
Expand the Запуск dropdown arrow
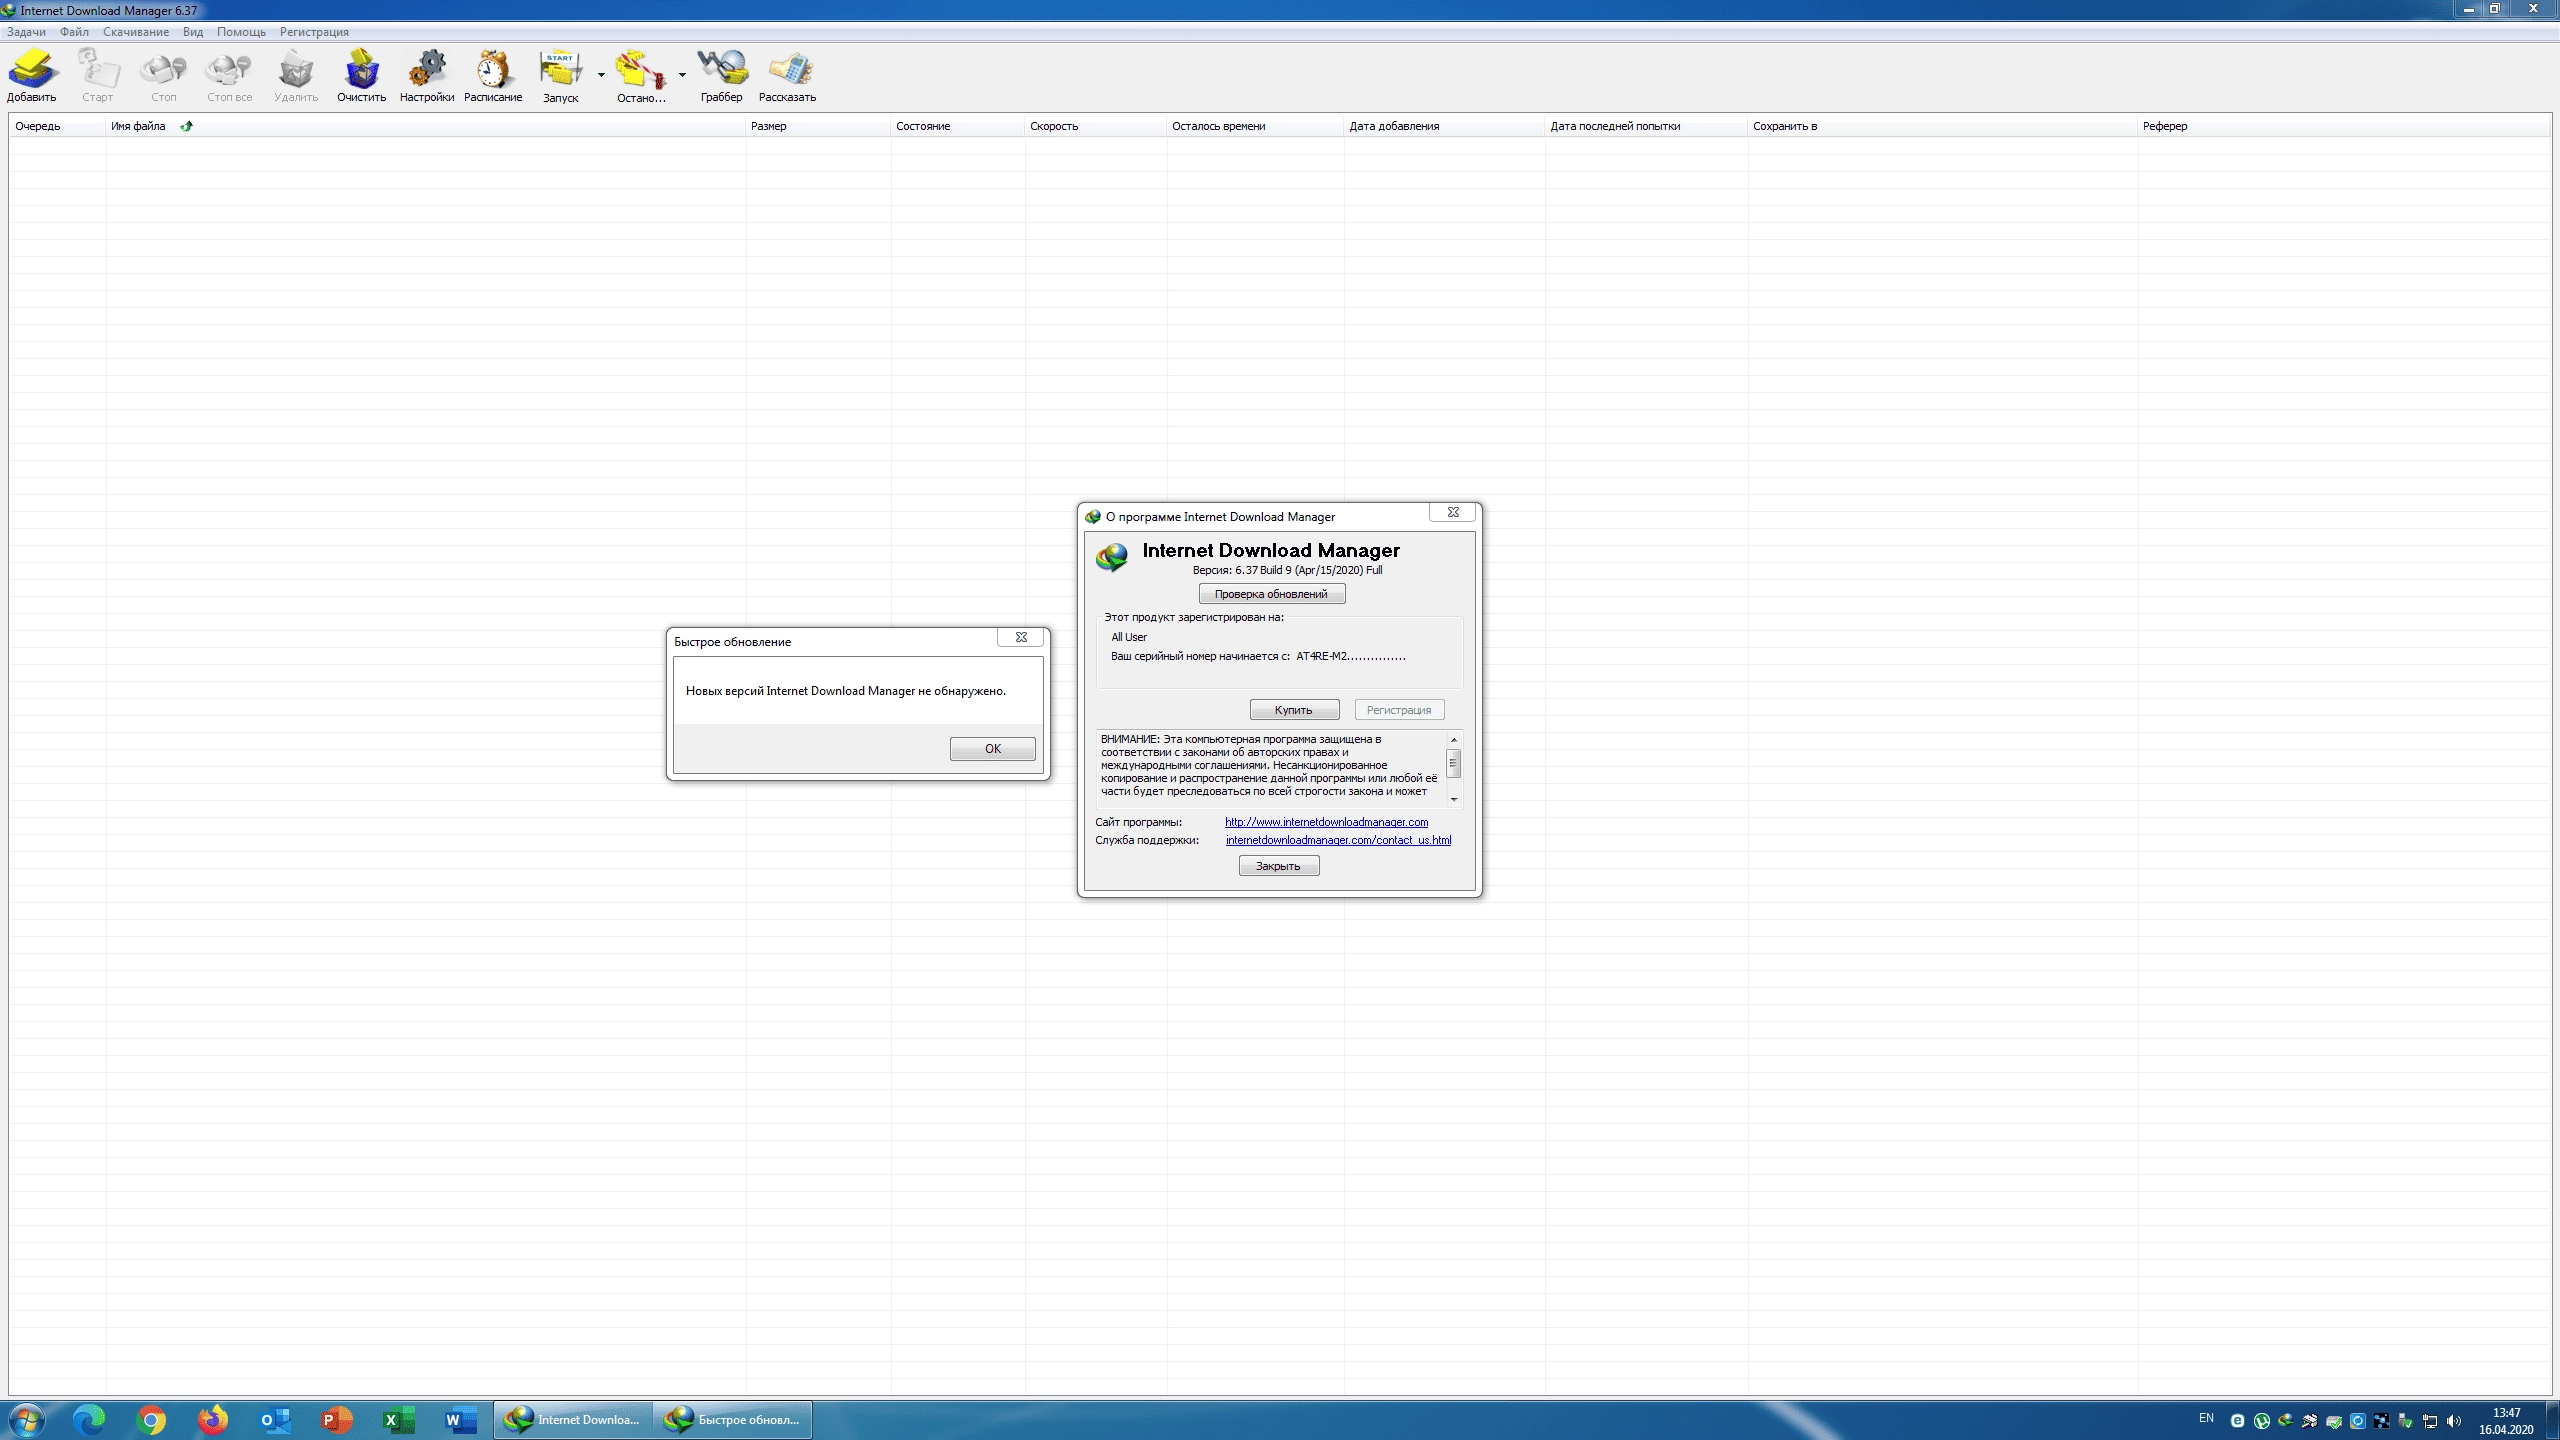point(601,75)
